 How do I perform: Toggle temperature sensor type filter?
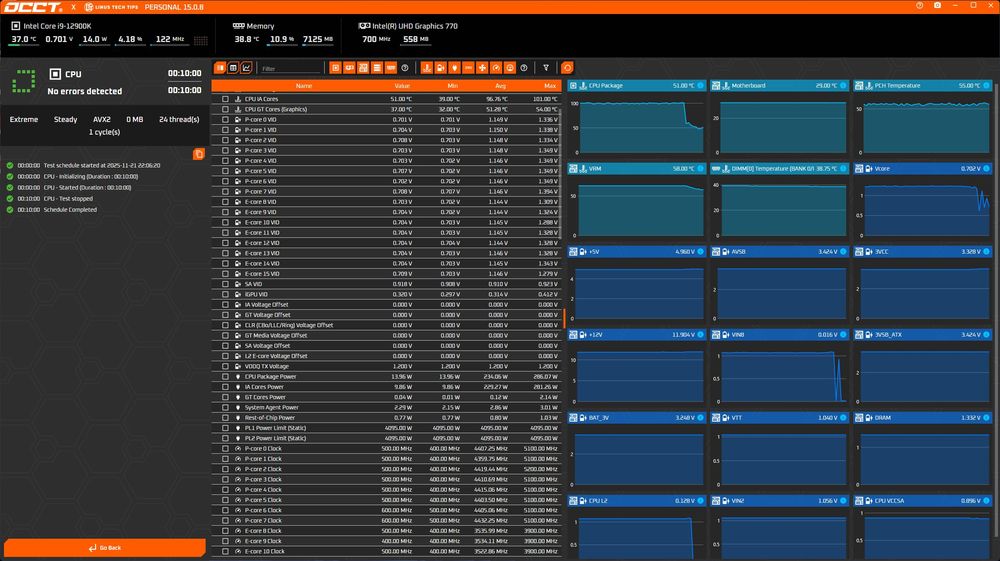(427, 68)
